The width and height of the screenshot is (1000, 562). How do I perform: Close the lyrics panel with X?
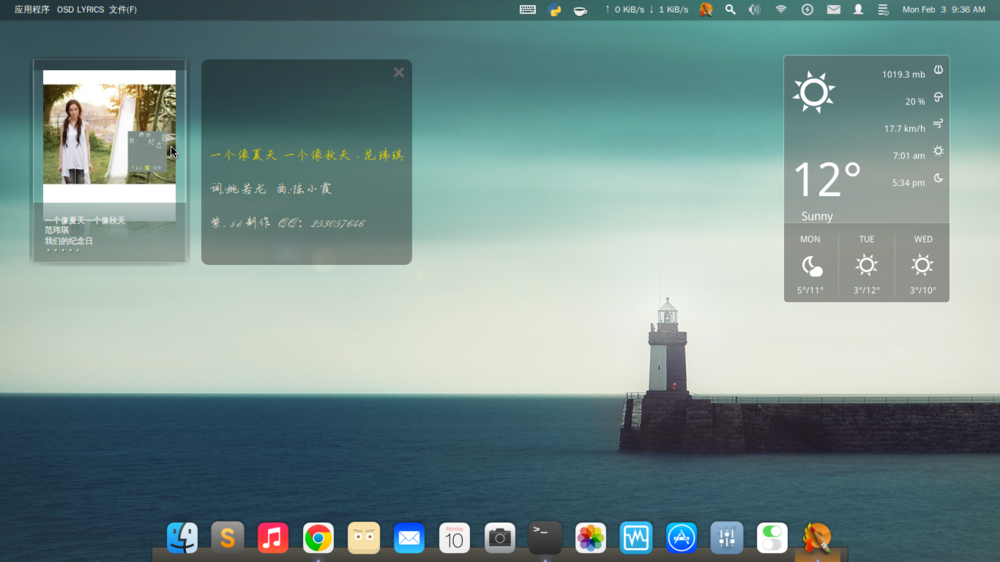(399, 72)
